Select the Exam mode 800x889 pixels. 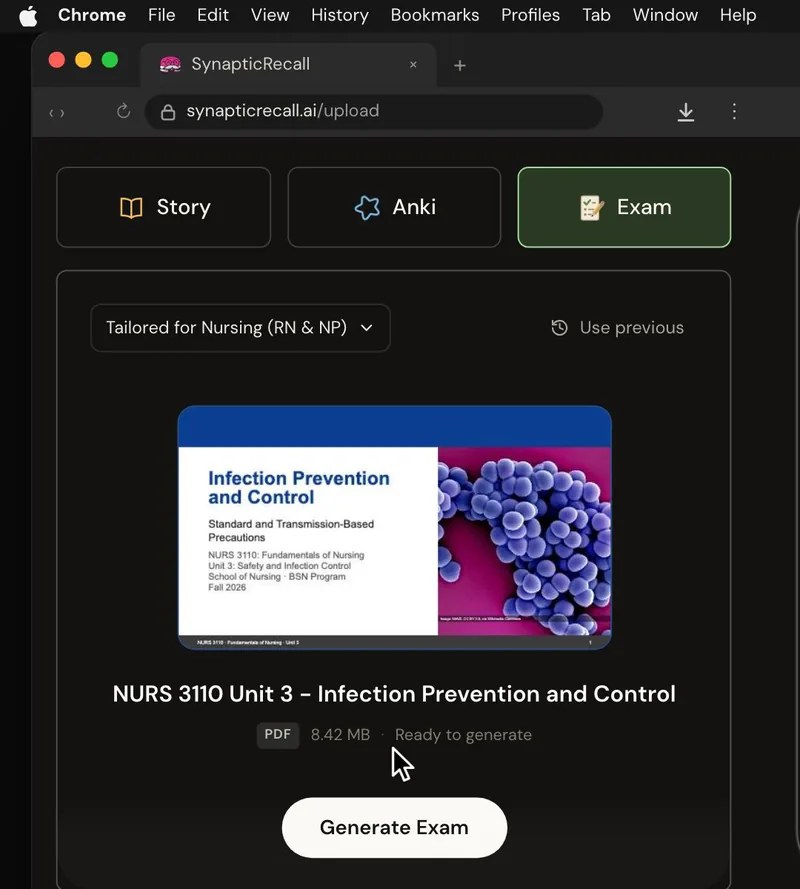pyautogui.click(x=624, y=208)
